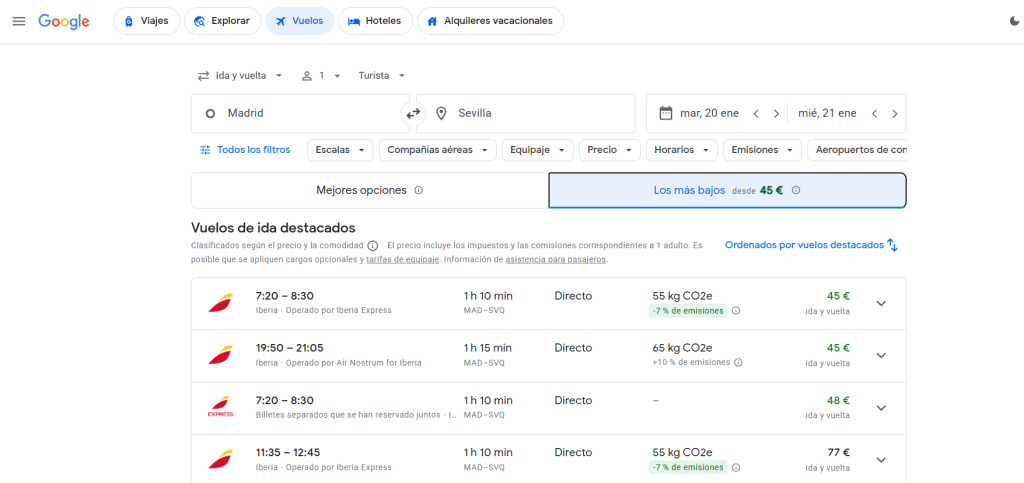Open the hamburger main menu
This screenshot has width=1024, height=483.
(x=19, y=21)
